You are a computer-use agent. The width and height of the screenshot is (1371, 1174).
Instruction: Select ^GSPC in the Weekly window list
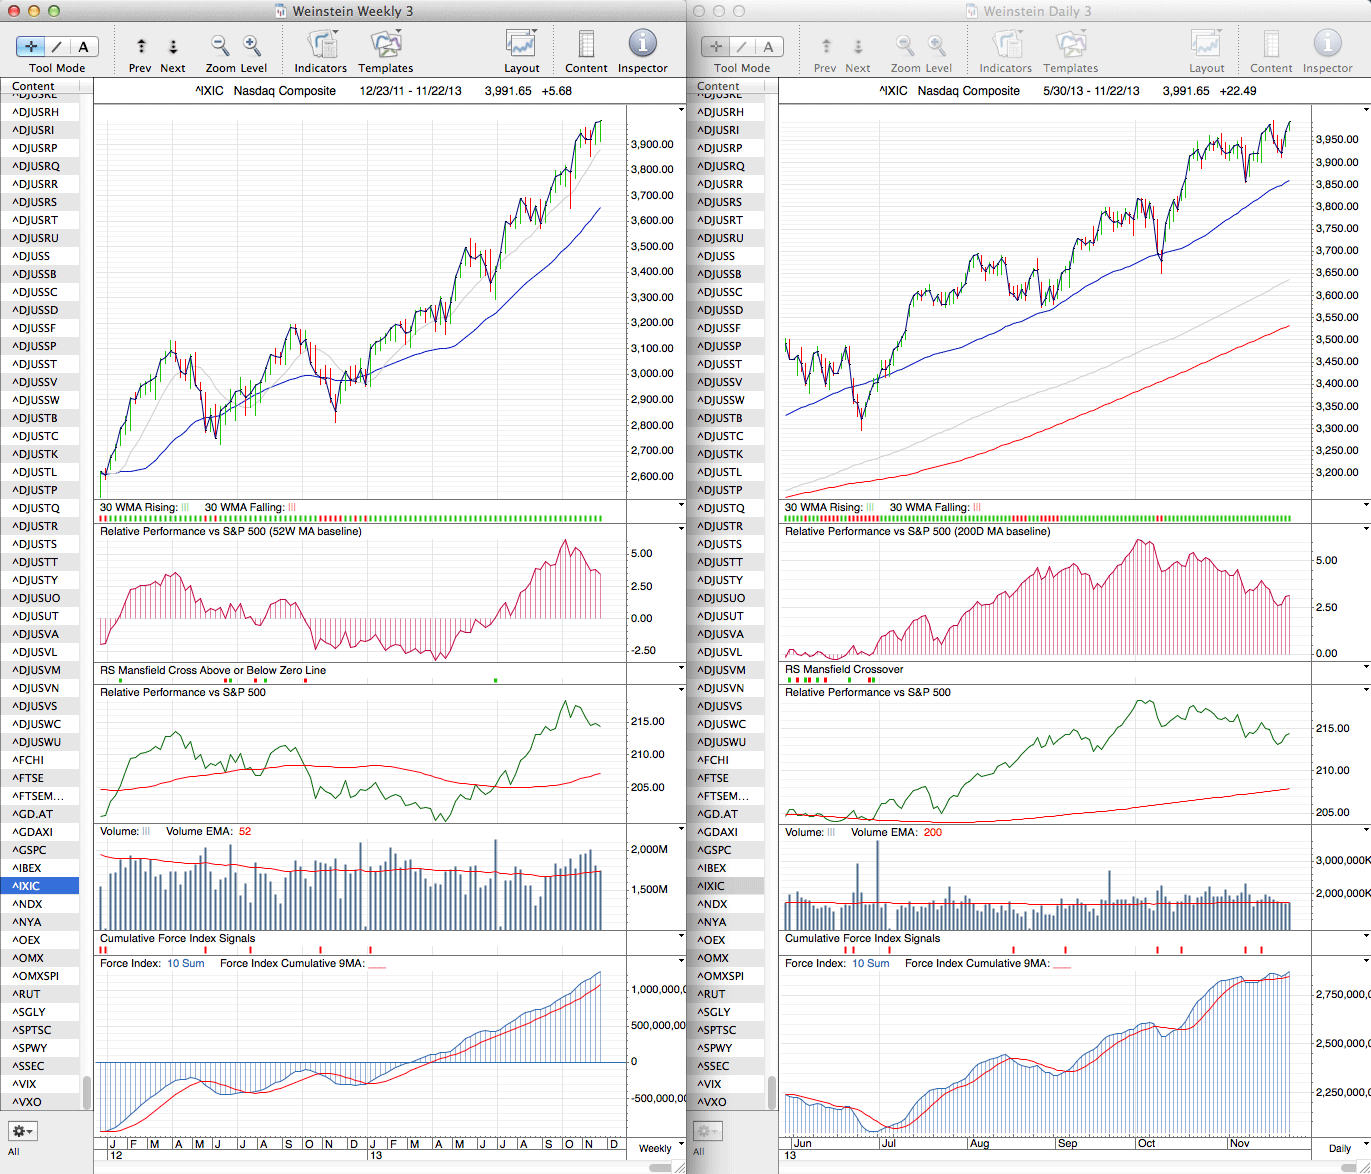(x=40, y=850)
